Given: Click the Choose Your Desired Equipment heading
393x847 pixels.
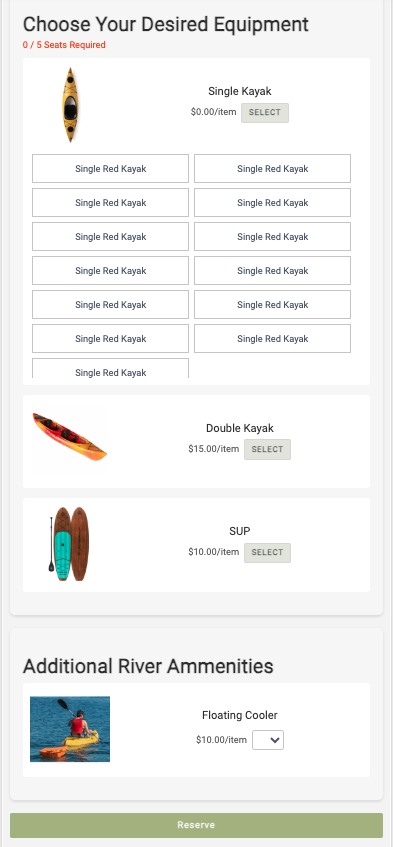Looking at the screenshot, I should point(166,24).
